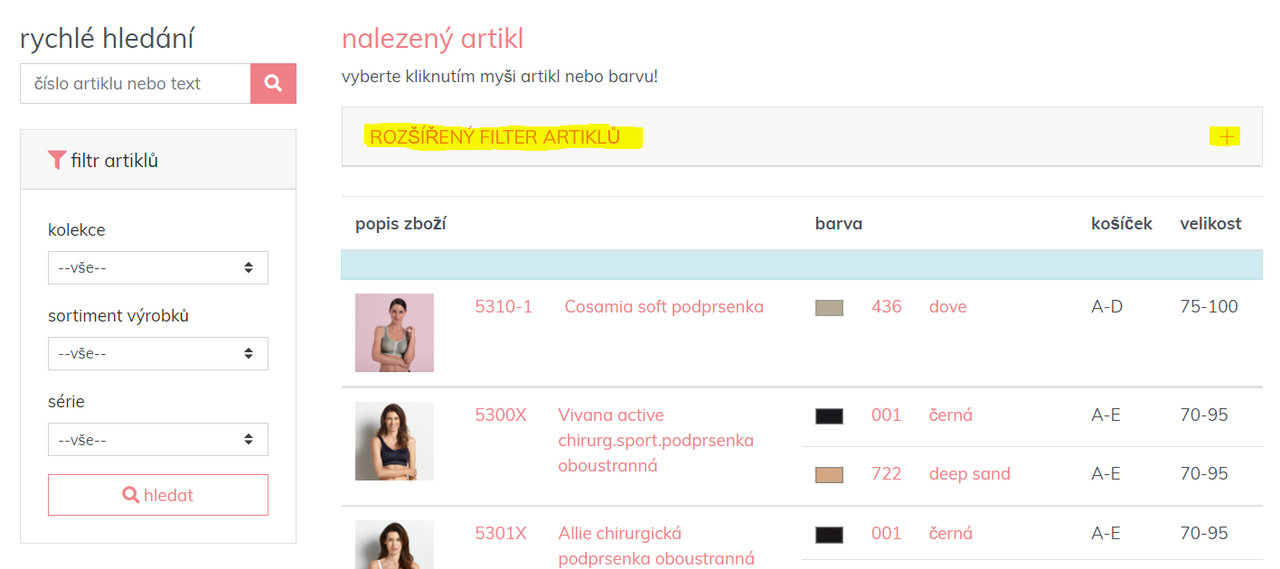Viewport: 1280px width, 569px height.
Task: Click article number 5300X link
Action: 500,415
